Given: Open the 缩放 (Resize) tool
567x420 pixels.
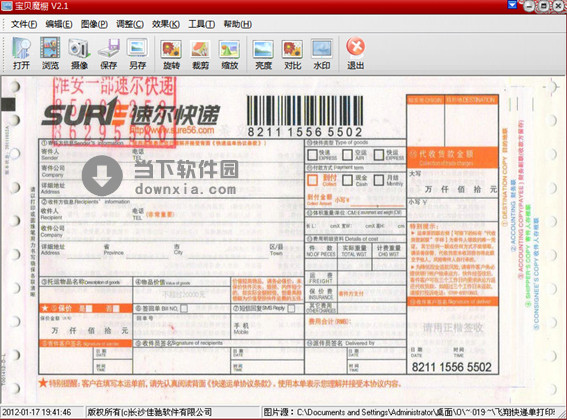Looking at the screenshot, I should click(230, 53).
